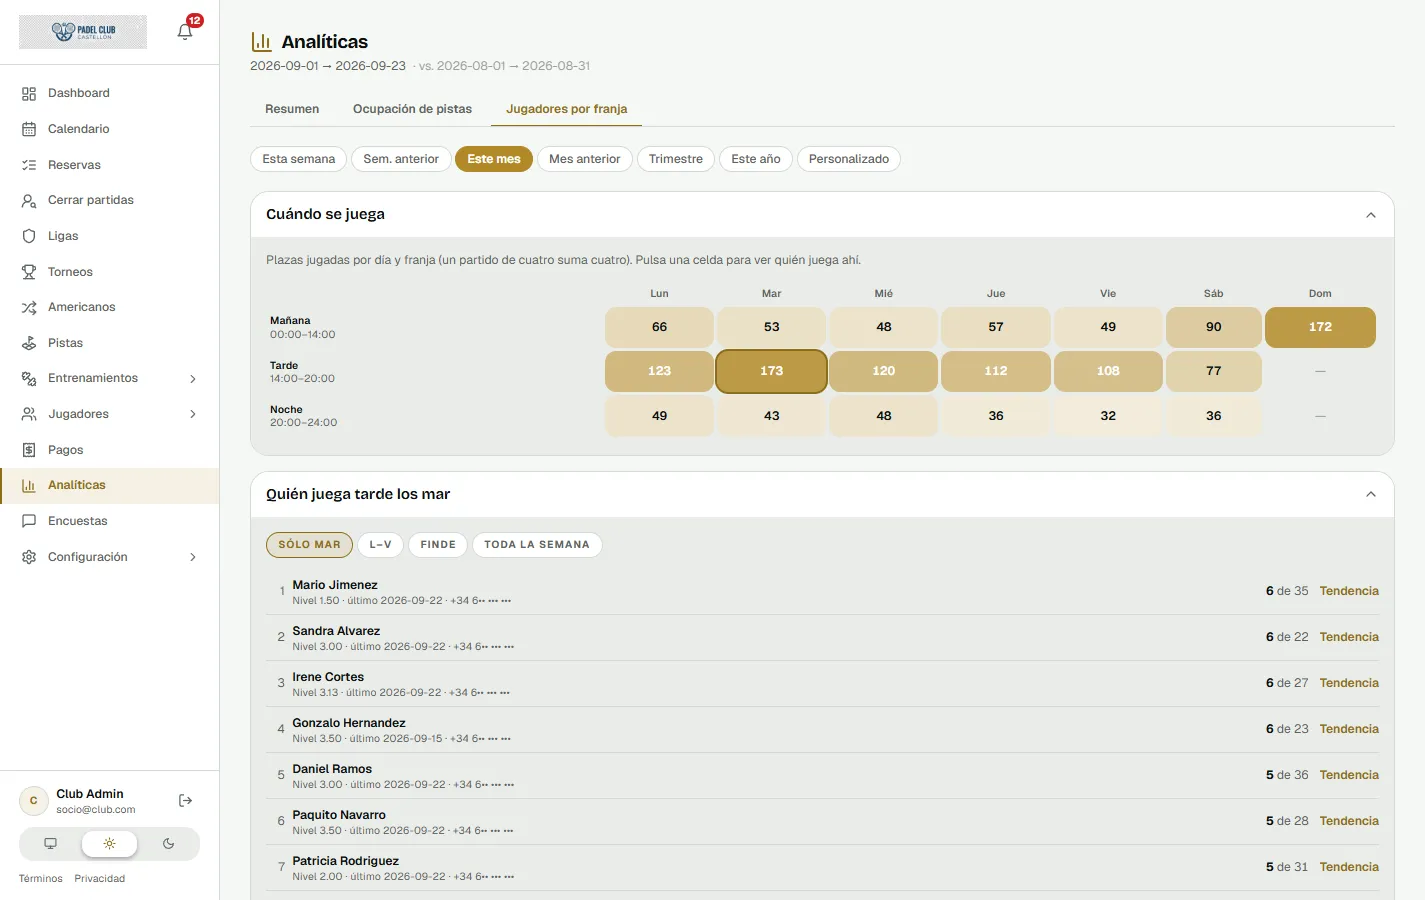Open Tendencia for Mario Jimenez
Image resolution: width=1425 pixels, height=900 pixels.
pos(1349,591)
